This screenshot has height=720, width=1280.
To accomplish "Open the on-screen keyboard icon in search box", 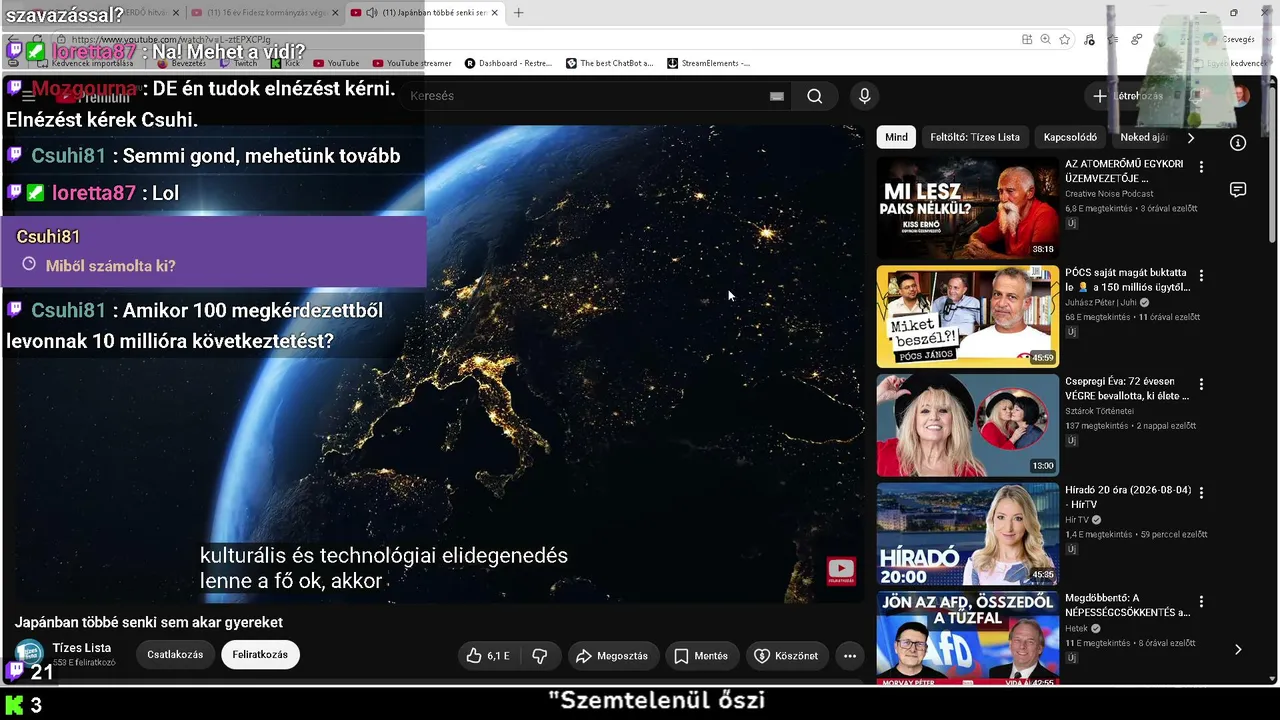I will click(777, 96).
